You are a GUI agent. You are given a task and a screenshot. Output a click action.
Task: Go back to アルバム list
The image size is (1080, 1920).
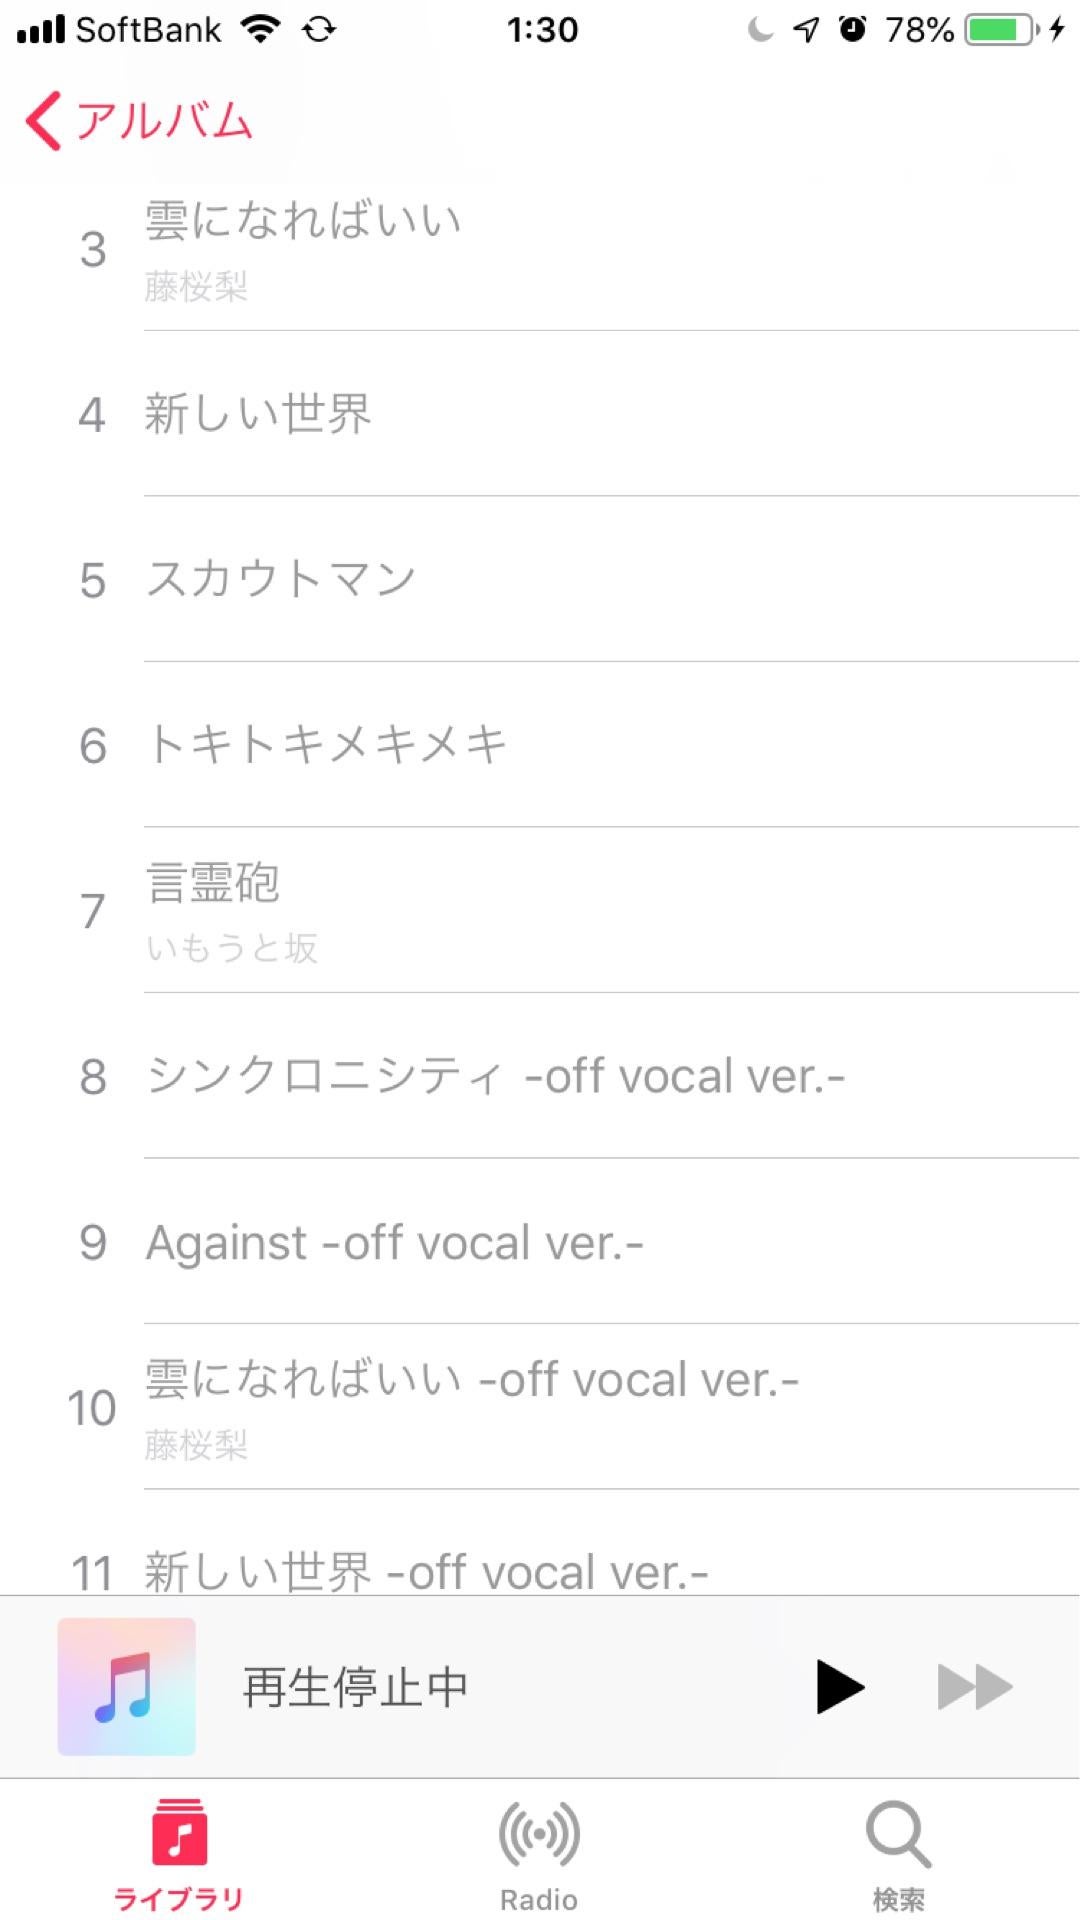tap(139, 121)
